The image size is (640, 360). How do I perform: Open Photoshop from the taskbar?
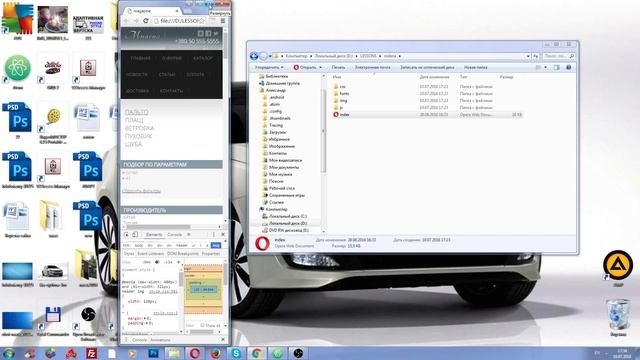pyautogui.click(x=153, y=353)
